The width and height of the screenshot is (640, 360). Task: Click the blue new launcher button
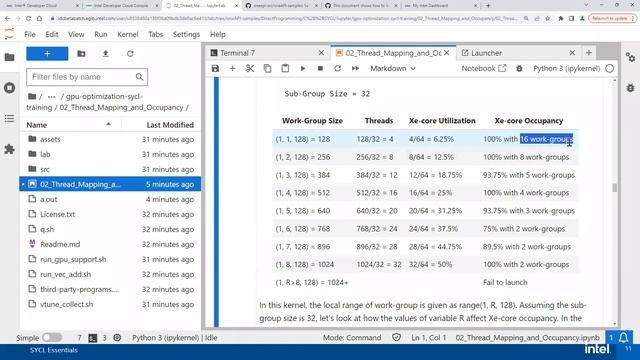coord(47,53)
